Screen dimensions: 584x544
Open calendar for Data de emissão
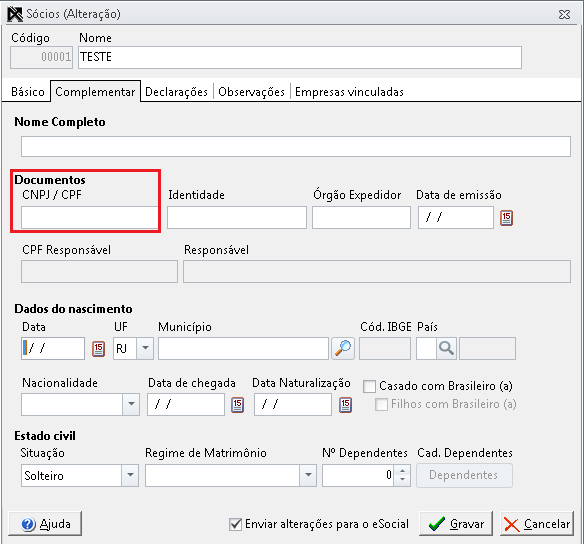click(x=506, y=218)
